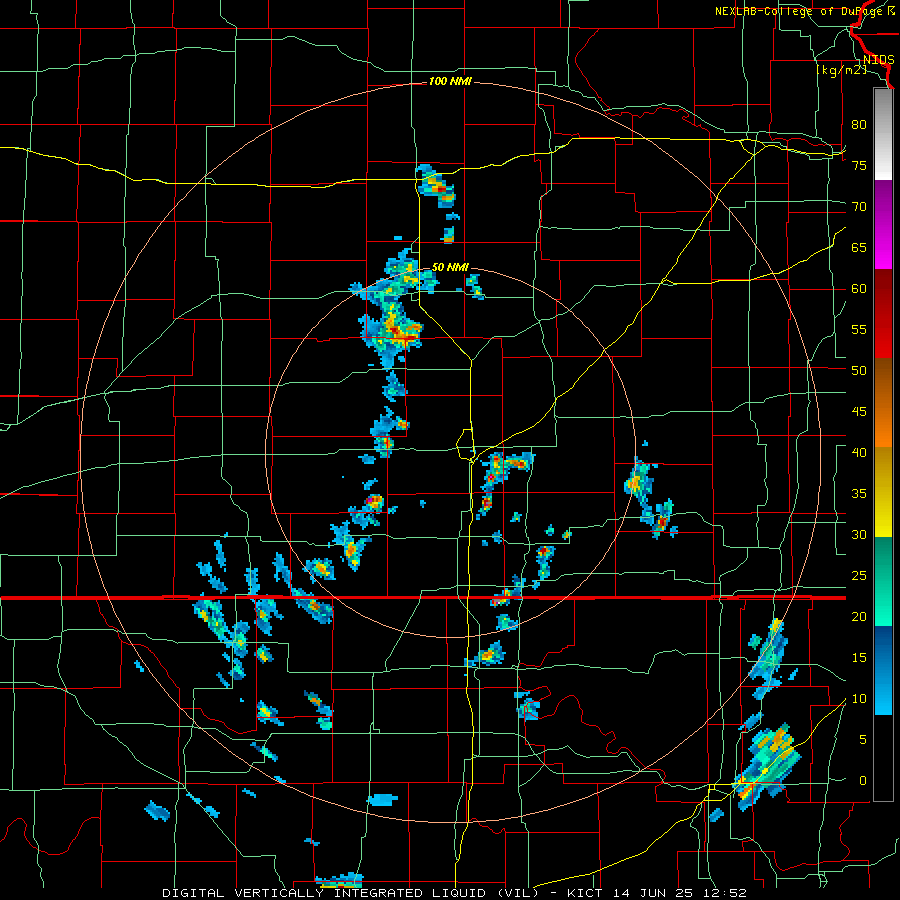Click the 30 value on the scale
Screen dimensions: 900x900
pos(859,535)
